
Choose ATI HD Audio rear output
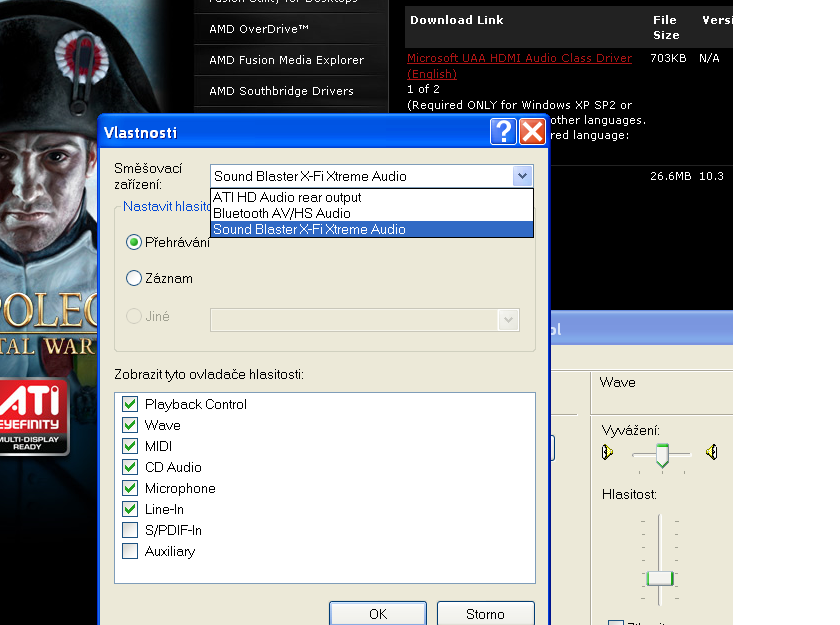pyautogui.click(x=287, y=197)
